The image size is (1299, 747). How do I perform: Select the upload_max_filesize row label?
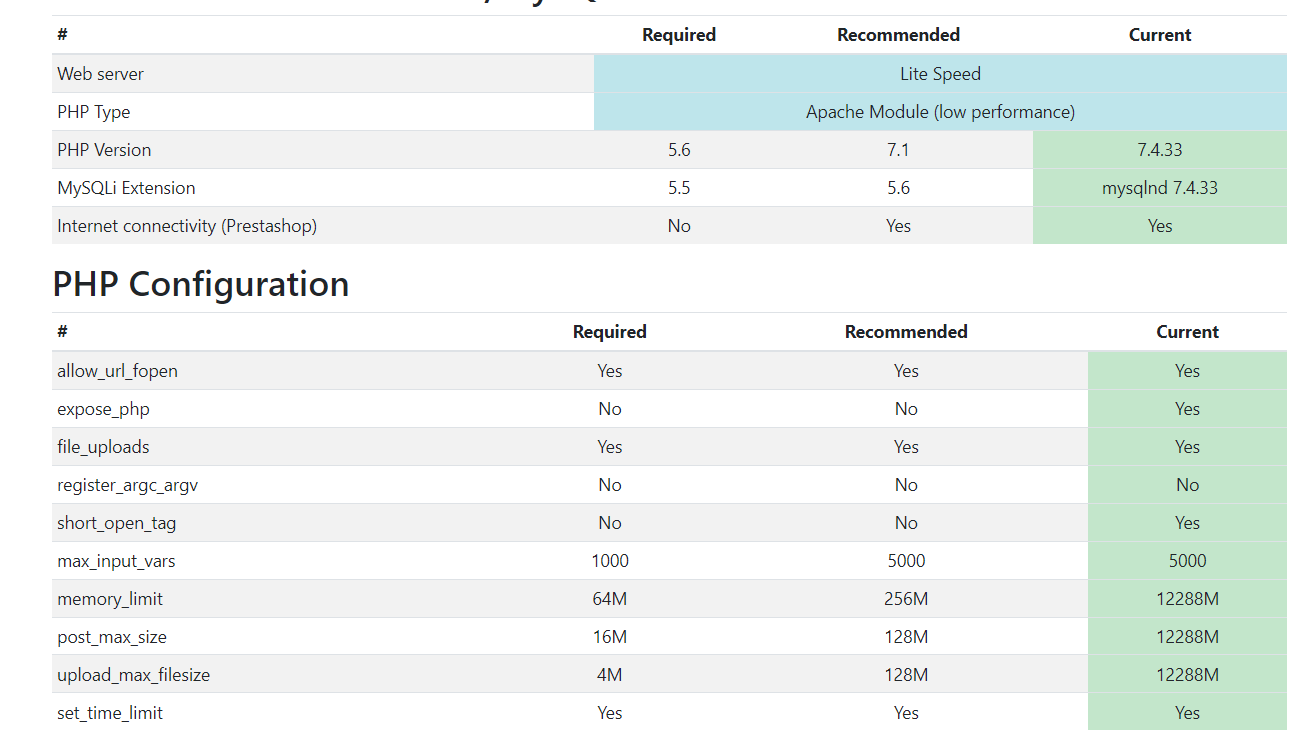click(x=133, y=675)
